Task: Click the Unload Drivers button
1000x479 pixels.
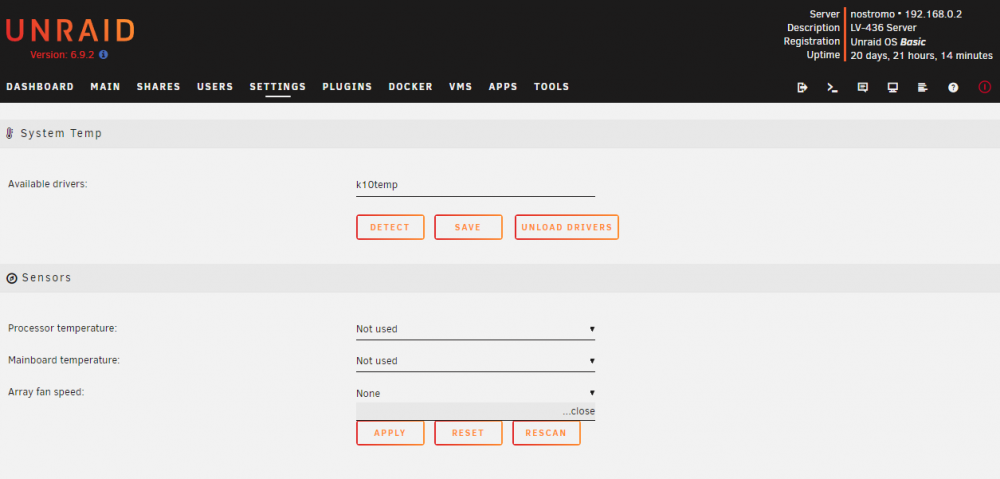Action: [566, 227]
